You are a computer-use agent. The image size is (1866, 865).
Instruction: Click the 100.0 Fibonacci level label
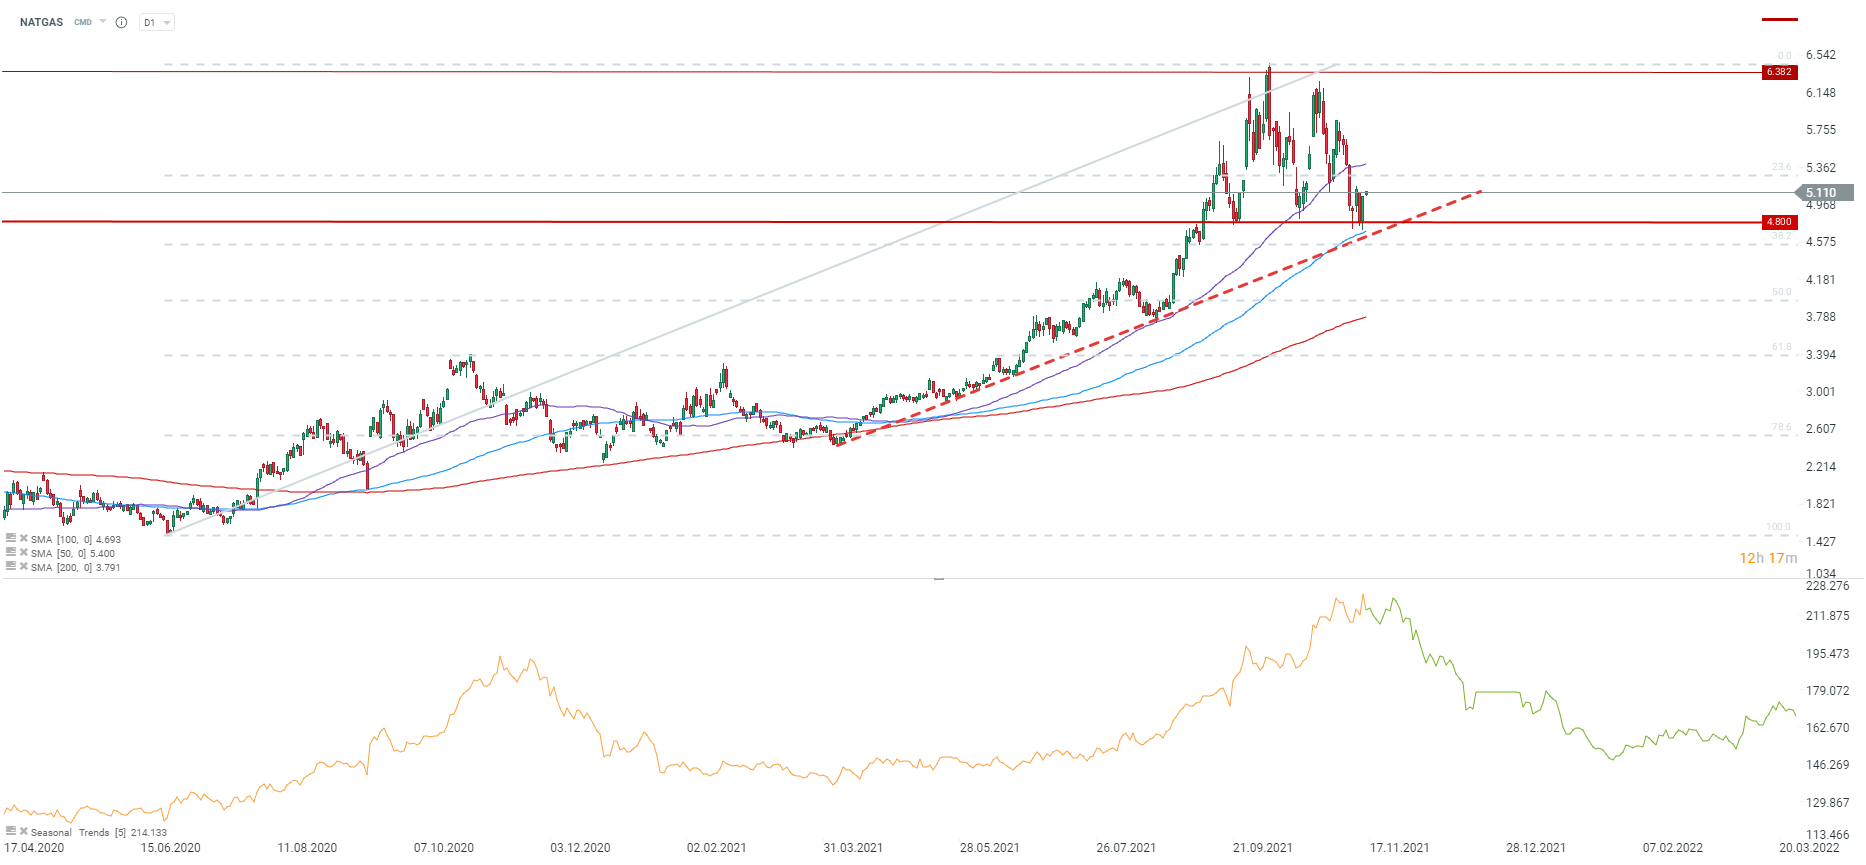pyautogui.click(x=1778, y=527)
